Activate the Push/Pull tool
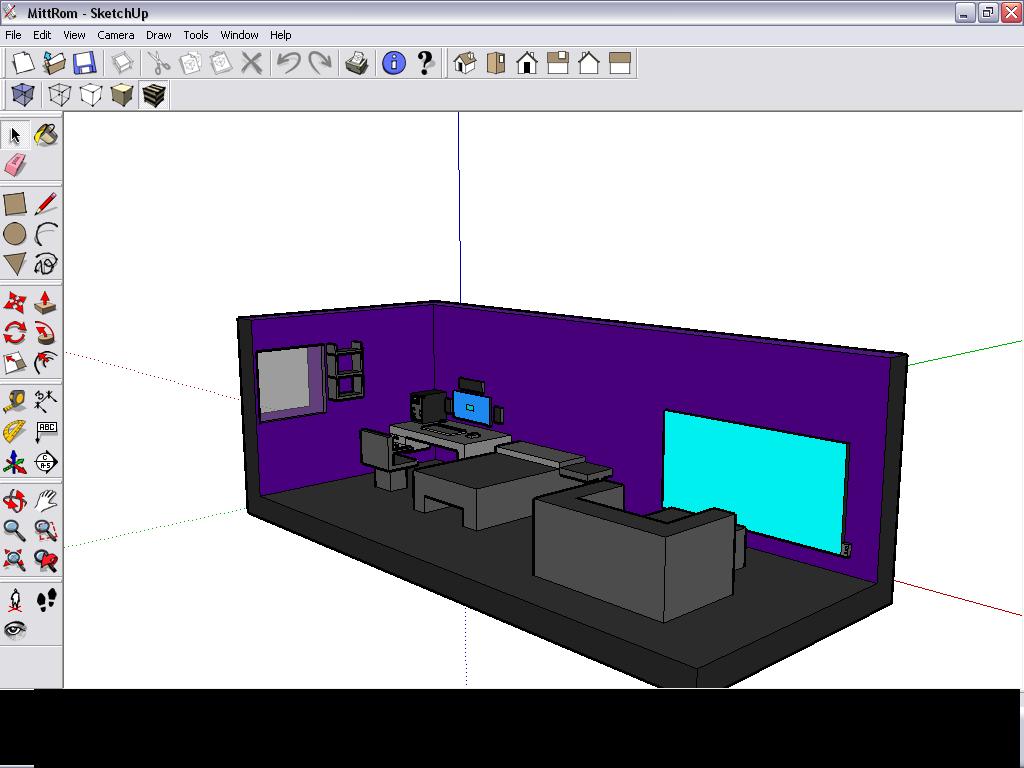The width and height of the screenshot is (1024, 768). pos(46,302)
